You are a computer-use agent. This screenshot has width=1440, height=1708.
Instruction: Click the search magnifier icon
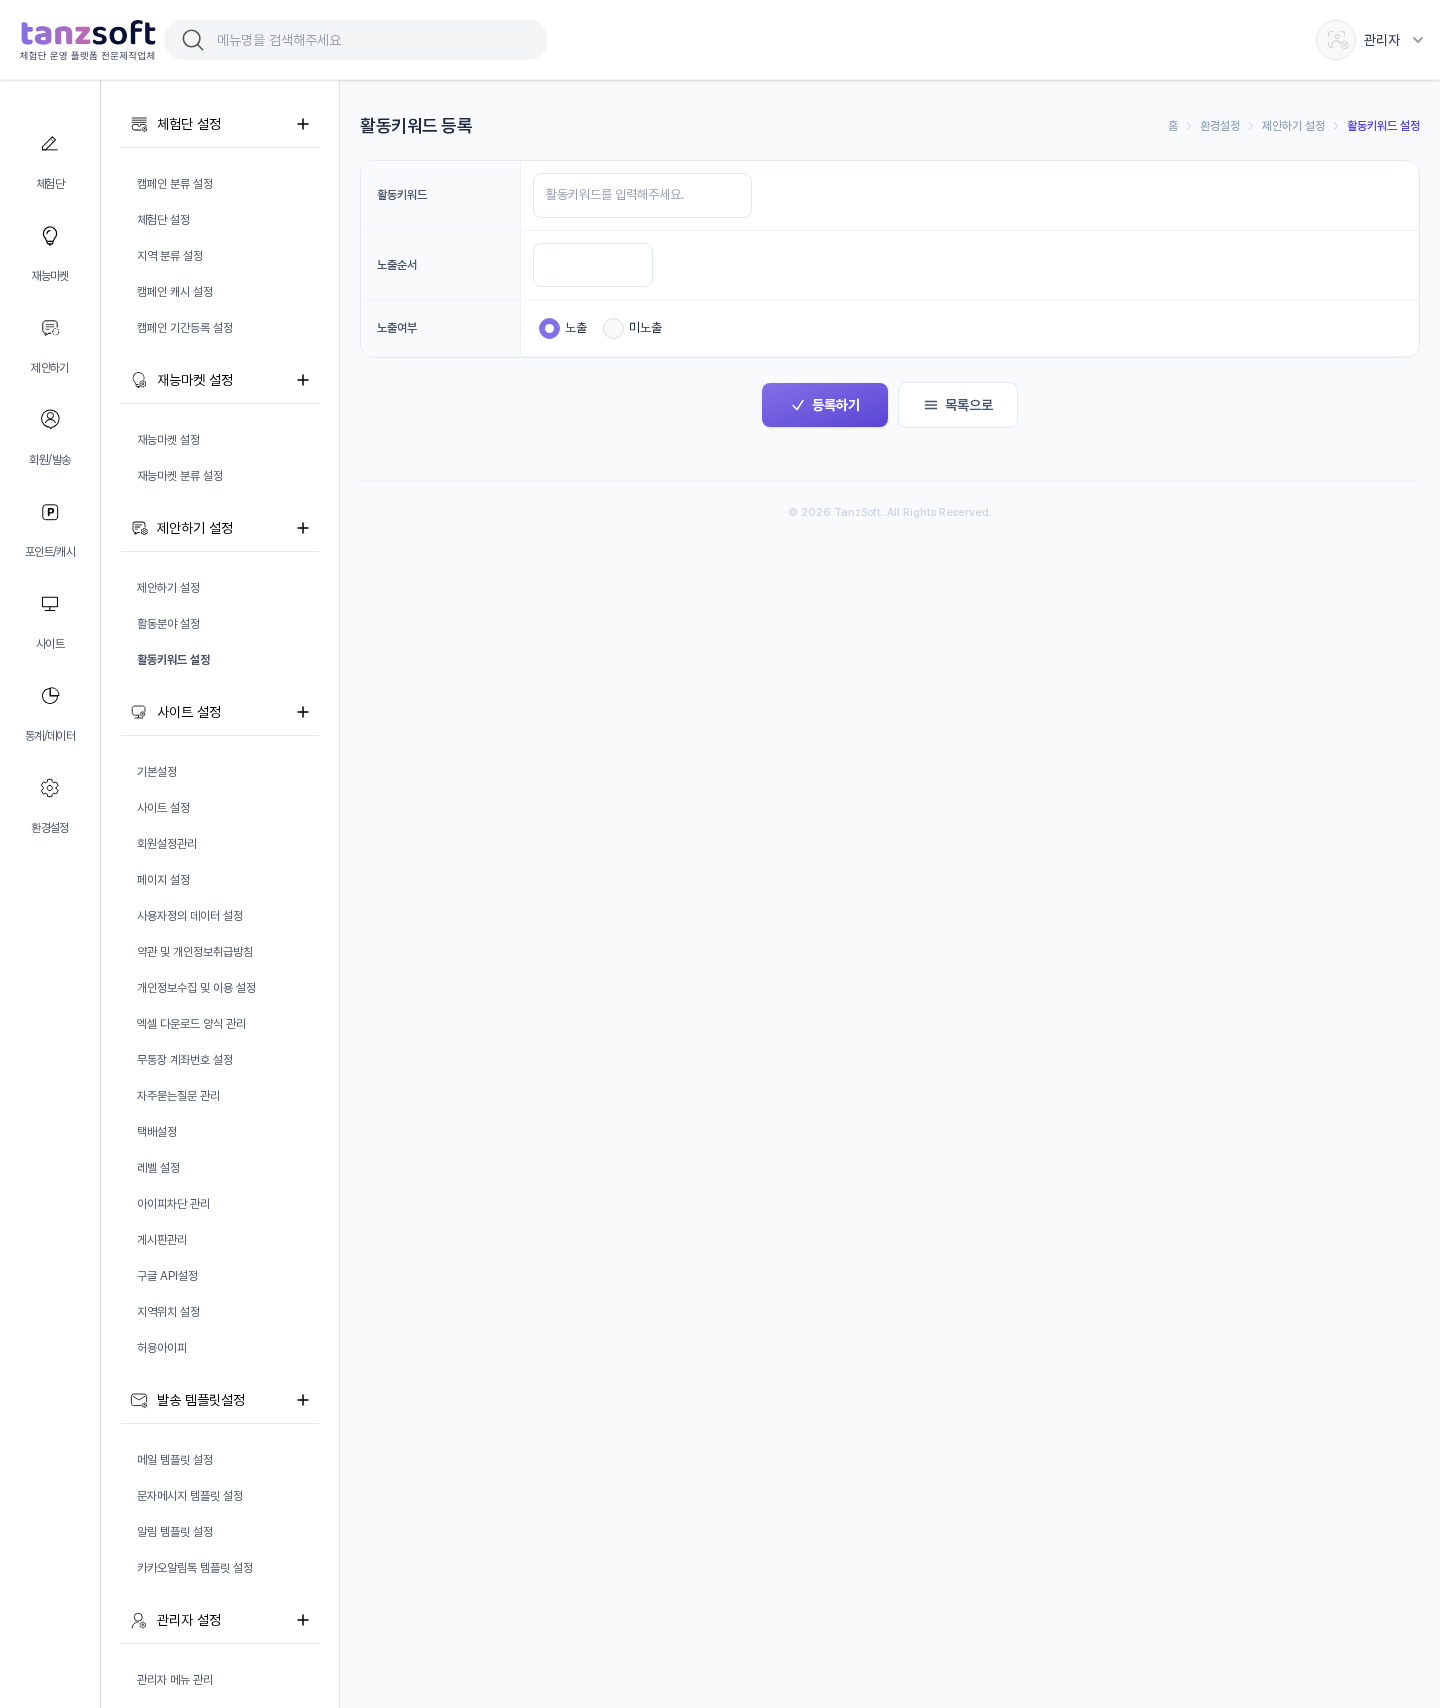193,40
